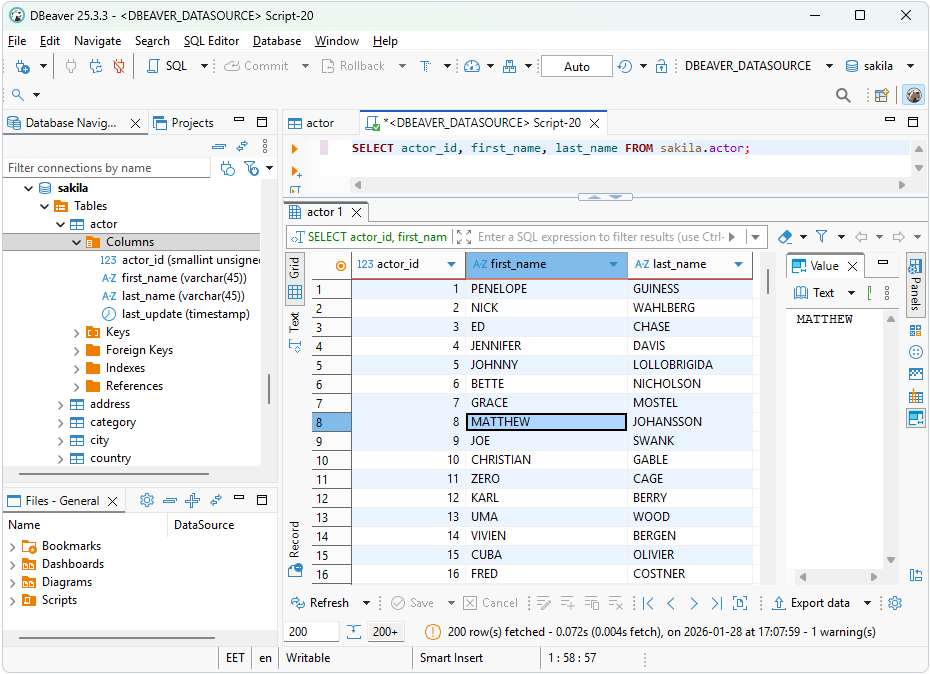Screen dimensions: 930x674
Task: Open result grid settings gear icon
Action: point(897,603)
